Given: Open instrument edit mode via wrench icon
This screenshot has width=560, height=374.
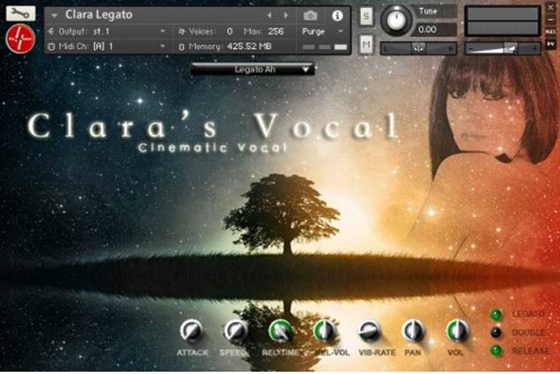Looking at the screenshot, I should tap(20, 13).
